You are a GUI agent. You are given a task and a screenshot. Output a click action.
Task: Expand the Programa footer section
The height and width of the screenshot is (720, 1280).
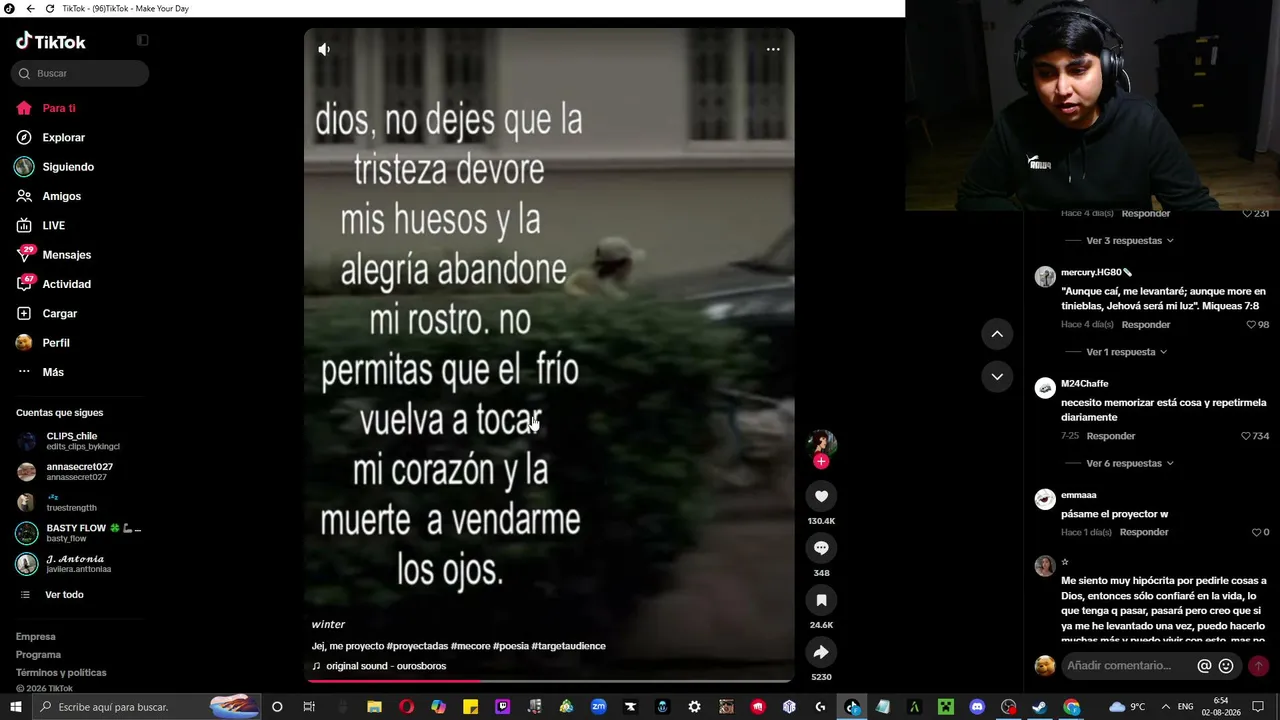pos(38,655)
